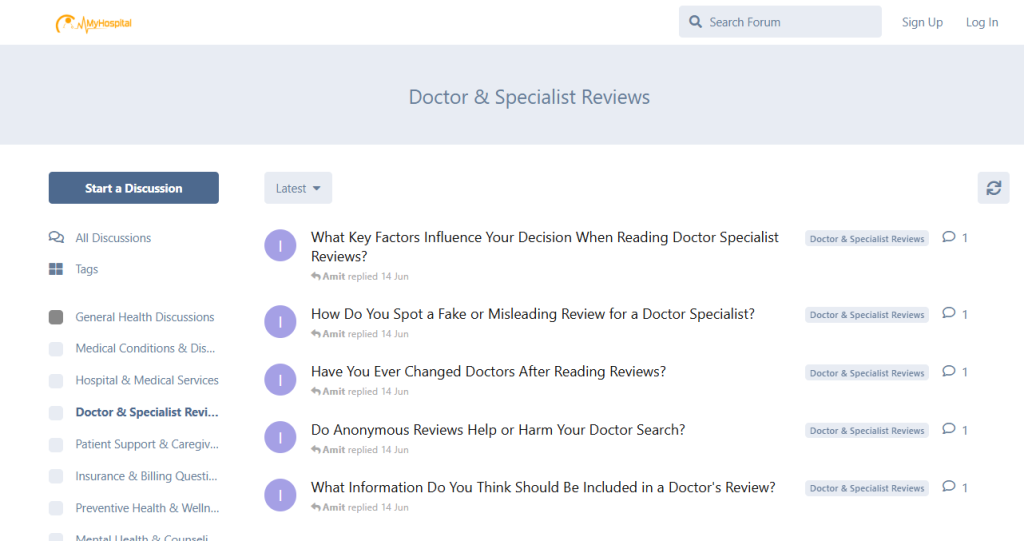Image resolution: width=1024 pixels, height=541 pixels.
Task: Open Patient Support & Caregiving category
Action: click(x=146, y=444)
